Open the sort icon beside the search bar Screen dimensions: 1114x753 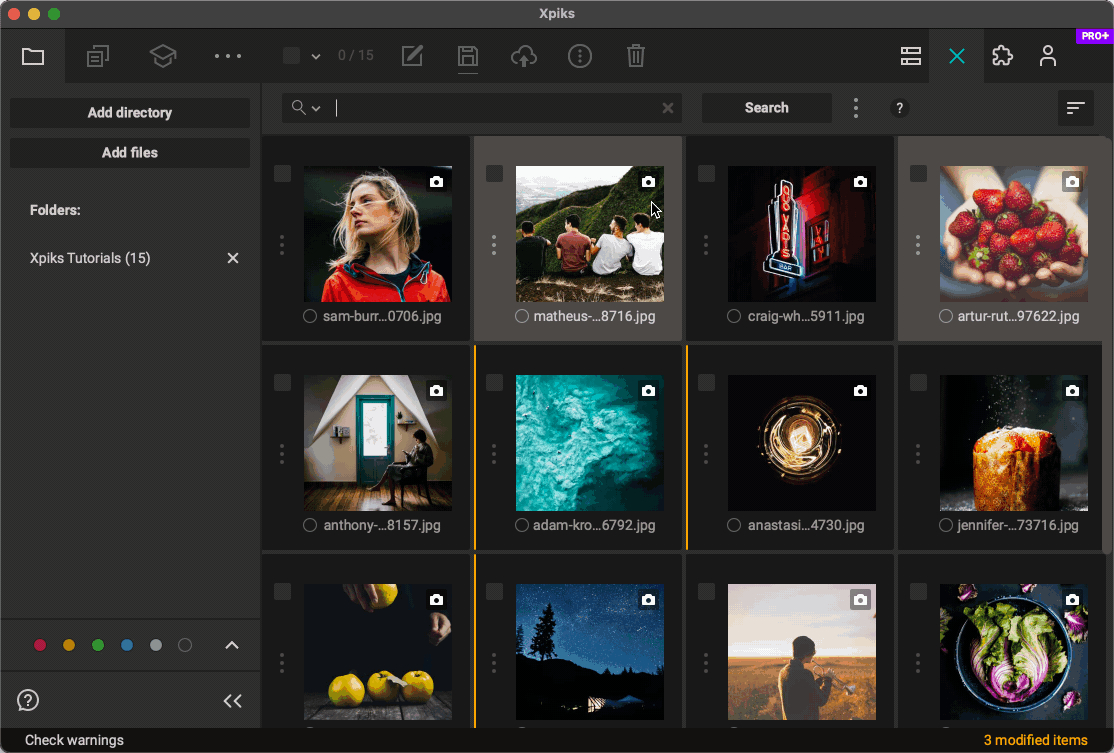1075,107
